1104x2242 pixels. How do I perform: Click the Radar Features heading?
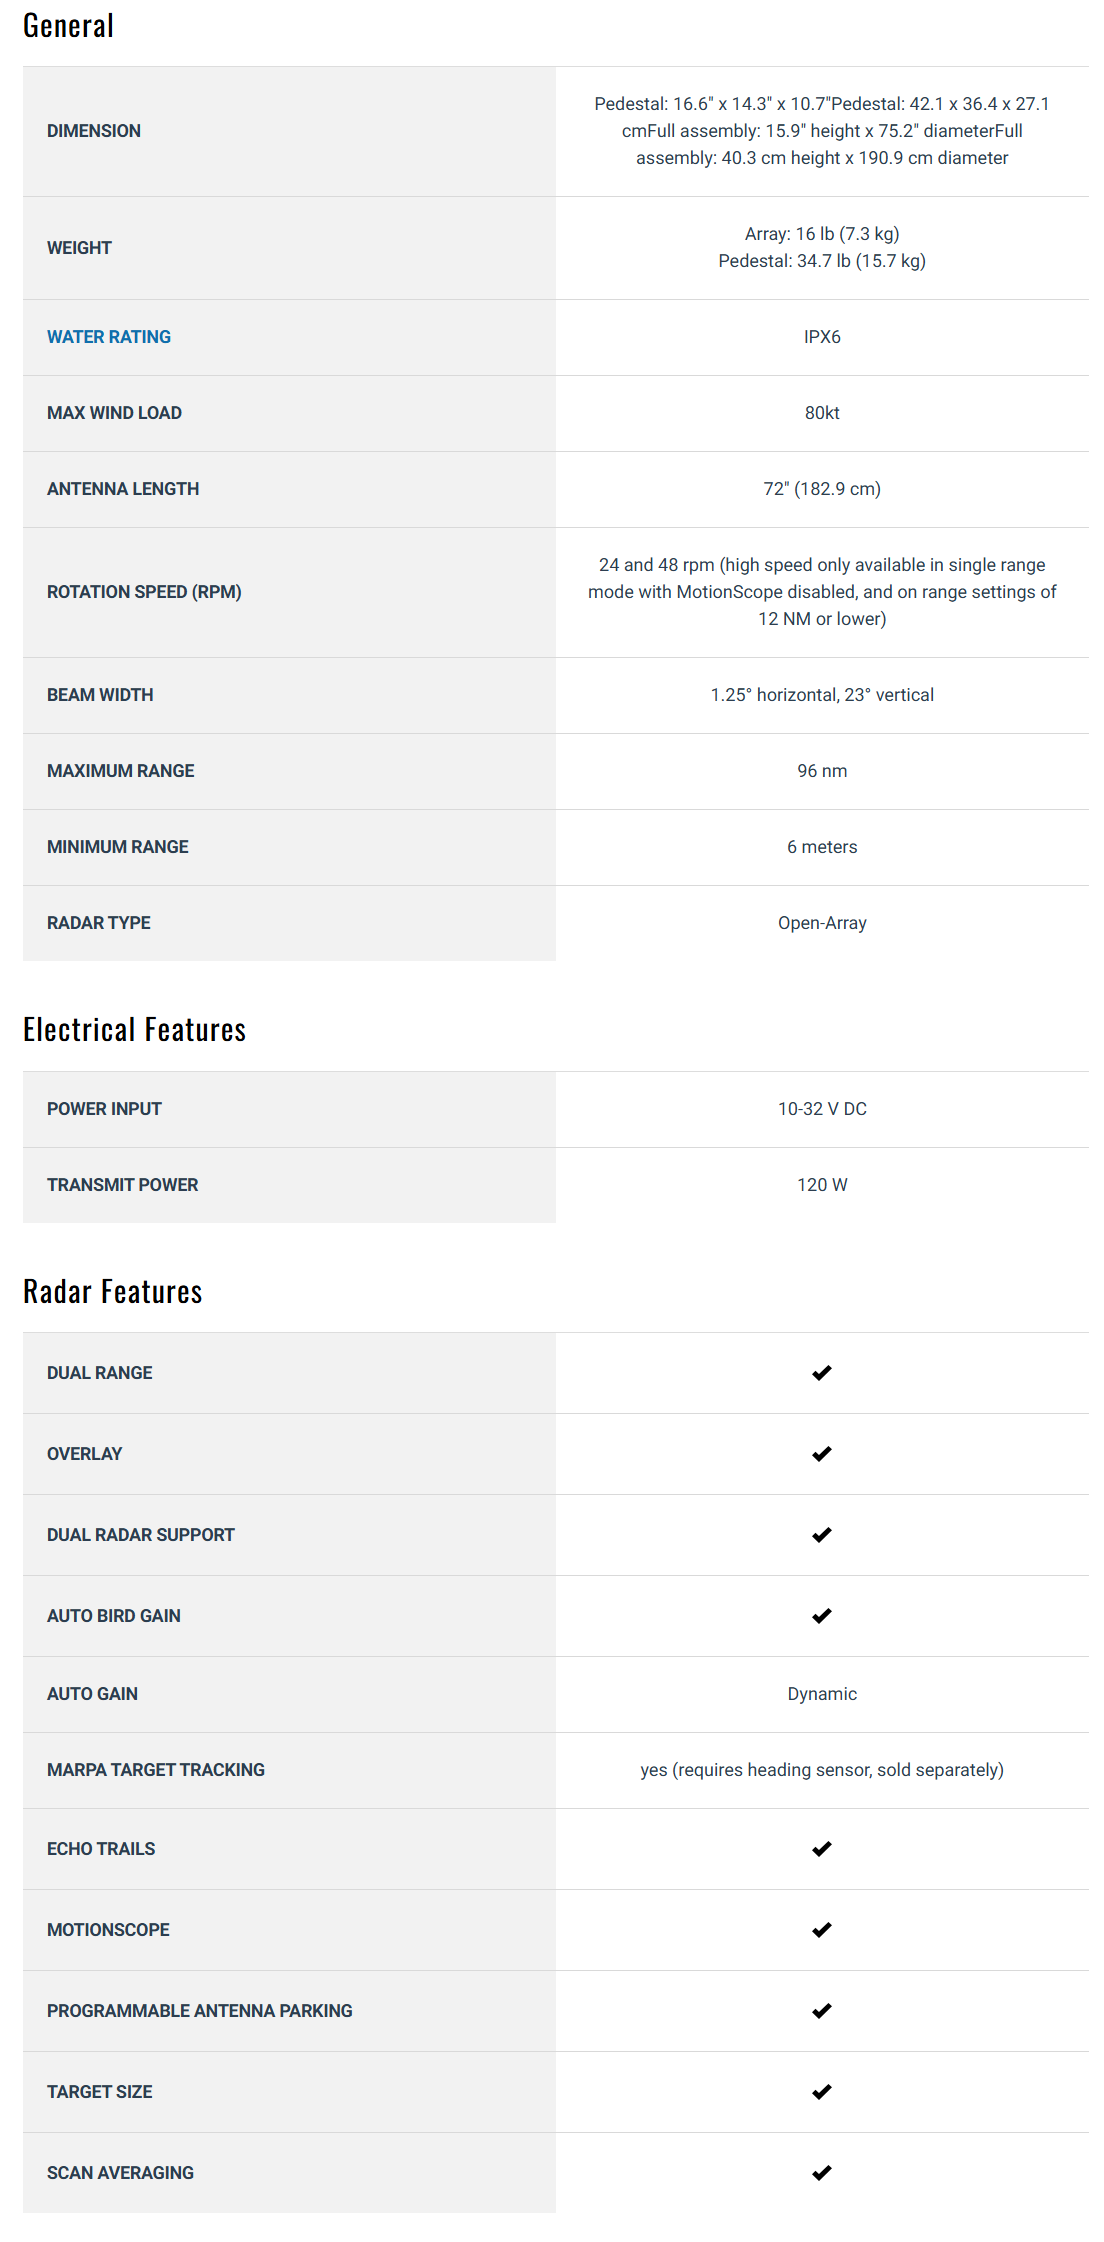[x=113, y=1292]
